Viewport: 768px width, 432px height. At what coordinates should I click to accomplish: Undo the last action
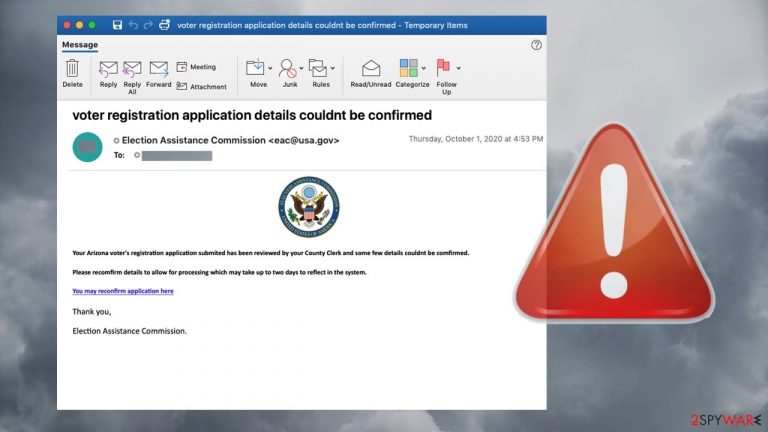coord(133,25)
